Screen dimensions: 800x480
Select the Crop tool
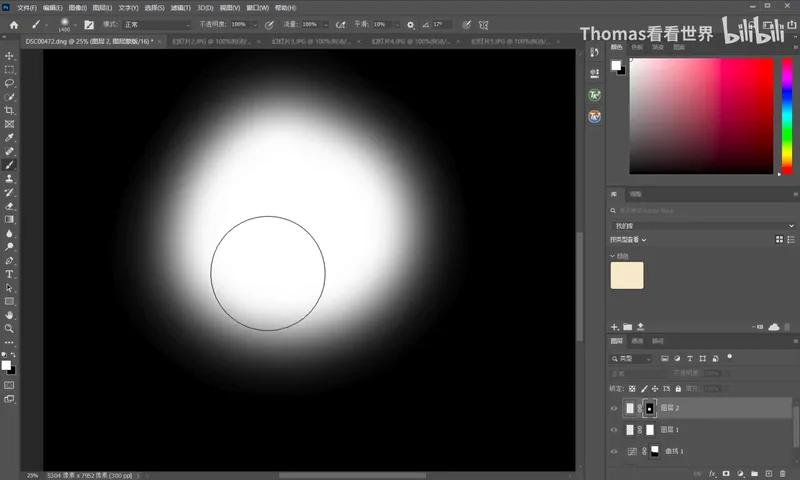(9, 110)
